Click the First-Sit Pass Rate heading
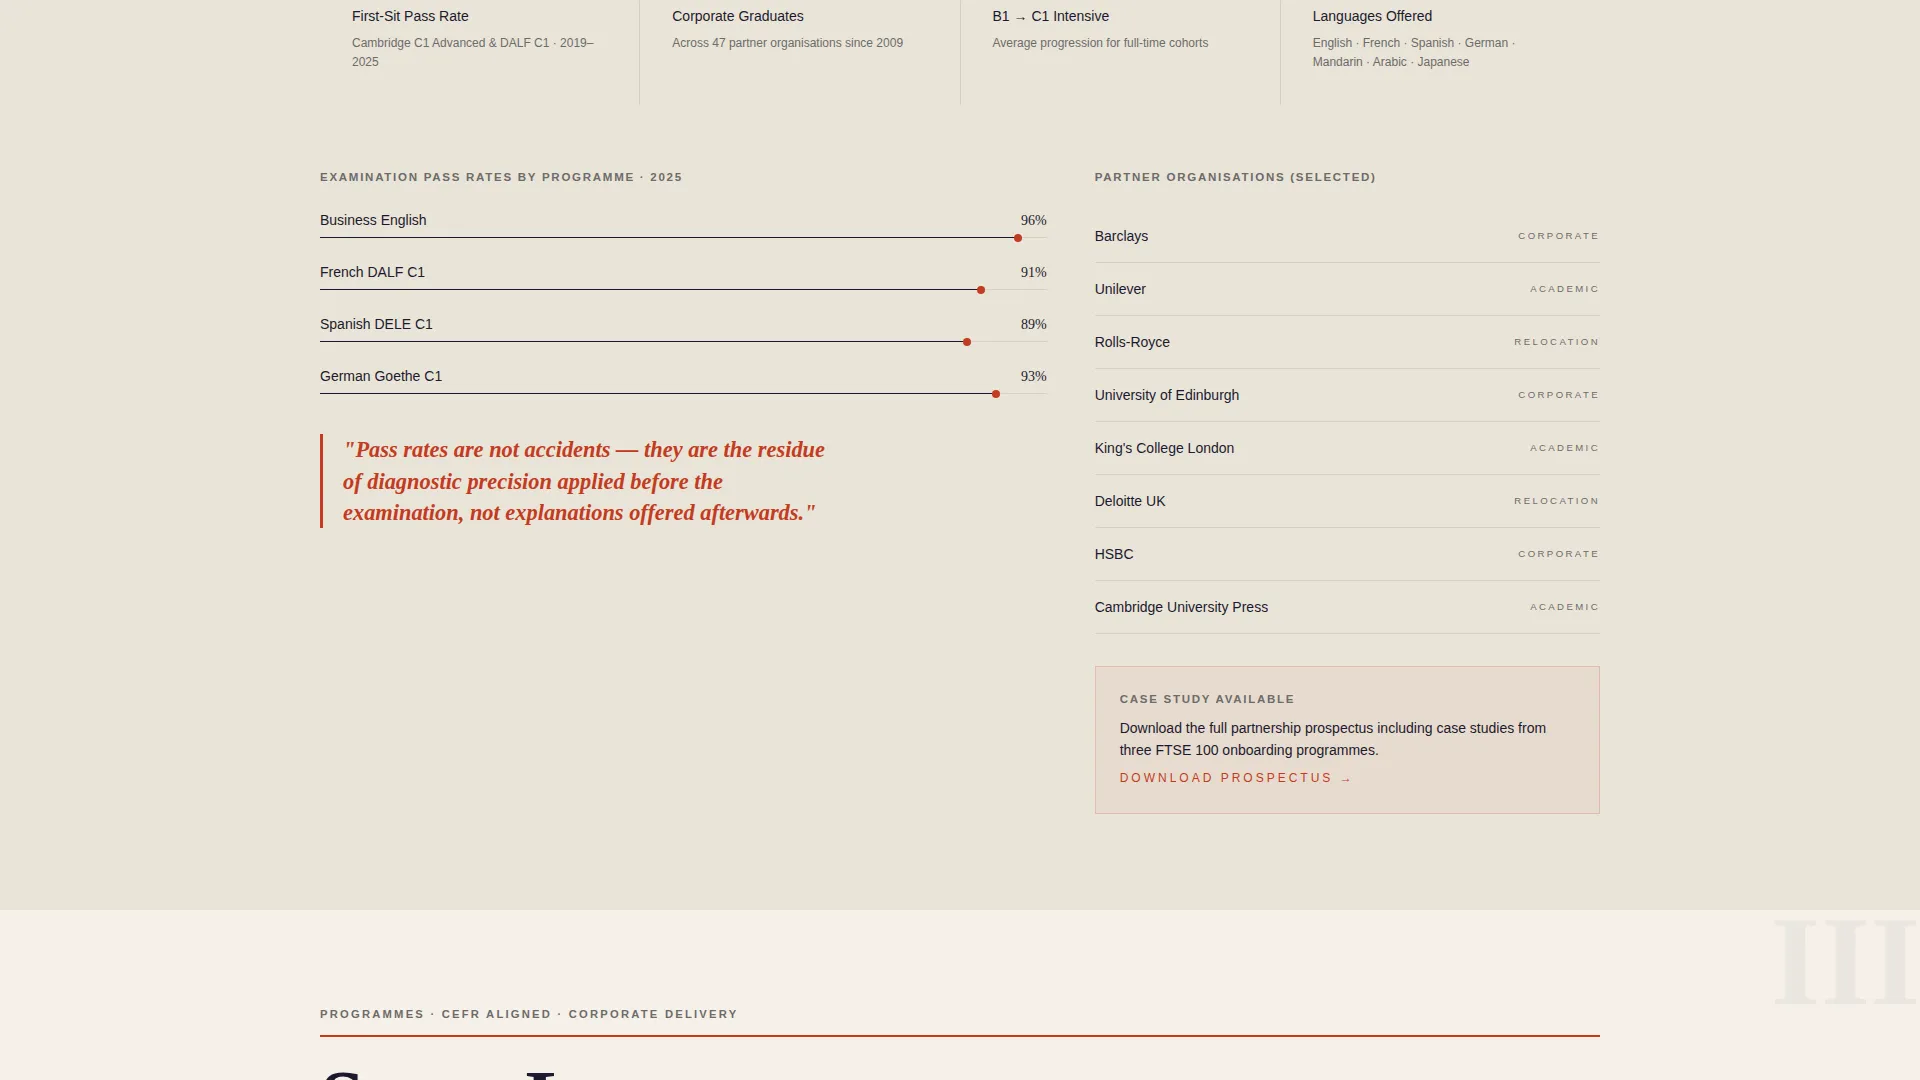The image size is (1920, 1080). 410,16
